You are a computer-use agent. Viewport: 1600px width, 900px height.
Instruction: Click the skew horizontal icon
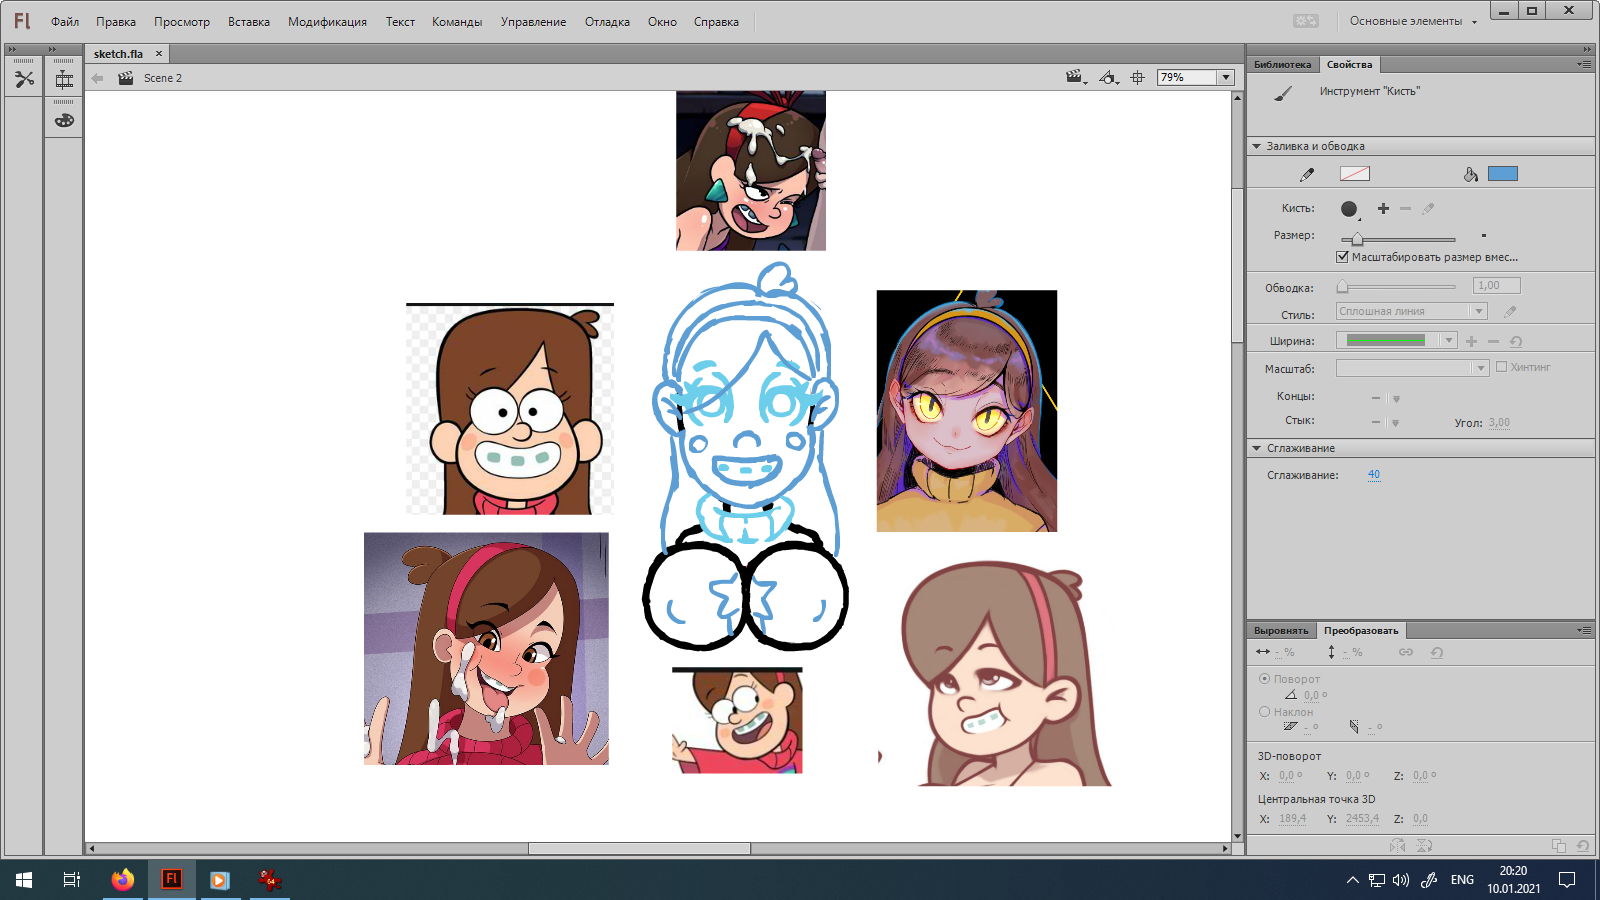[1290, 727]
